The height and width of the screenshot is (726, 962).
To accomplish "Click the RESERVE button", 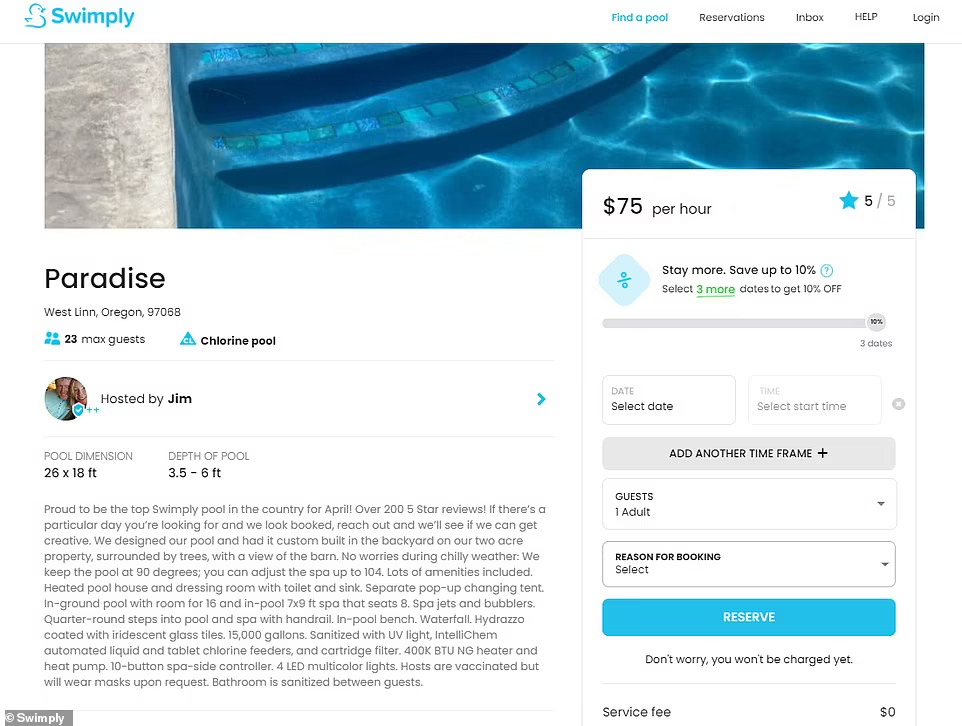I will (748, 617).
